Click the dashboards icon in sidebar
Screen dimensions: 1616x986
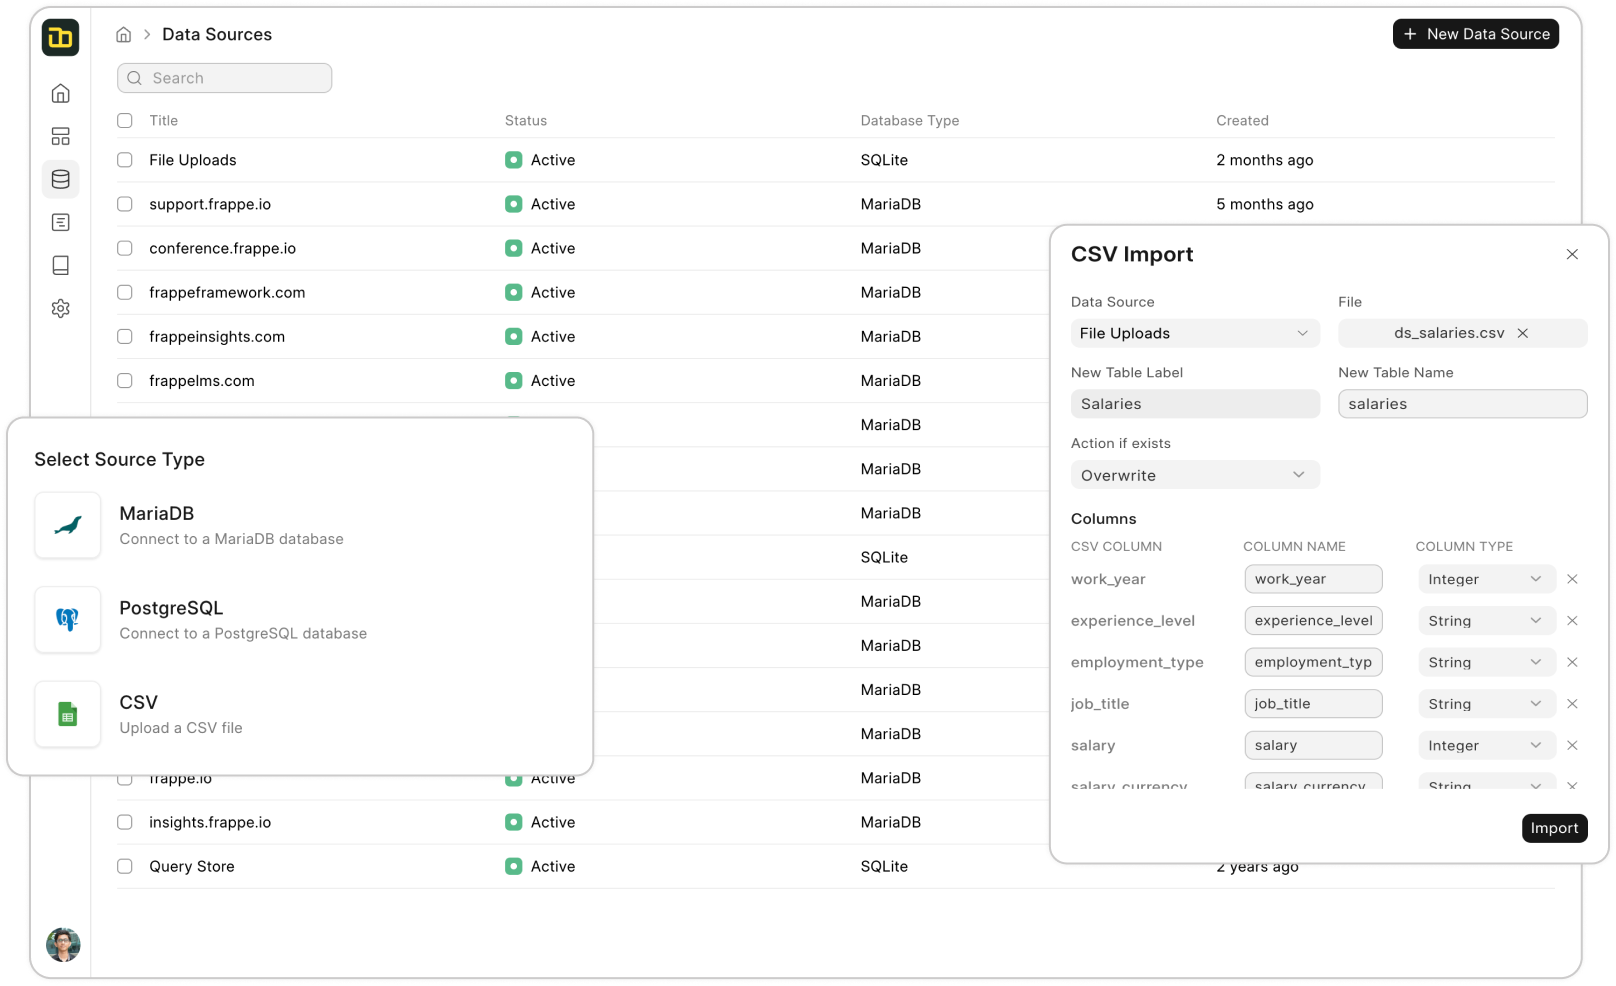(x=61, y=136)
